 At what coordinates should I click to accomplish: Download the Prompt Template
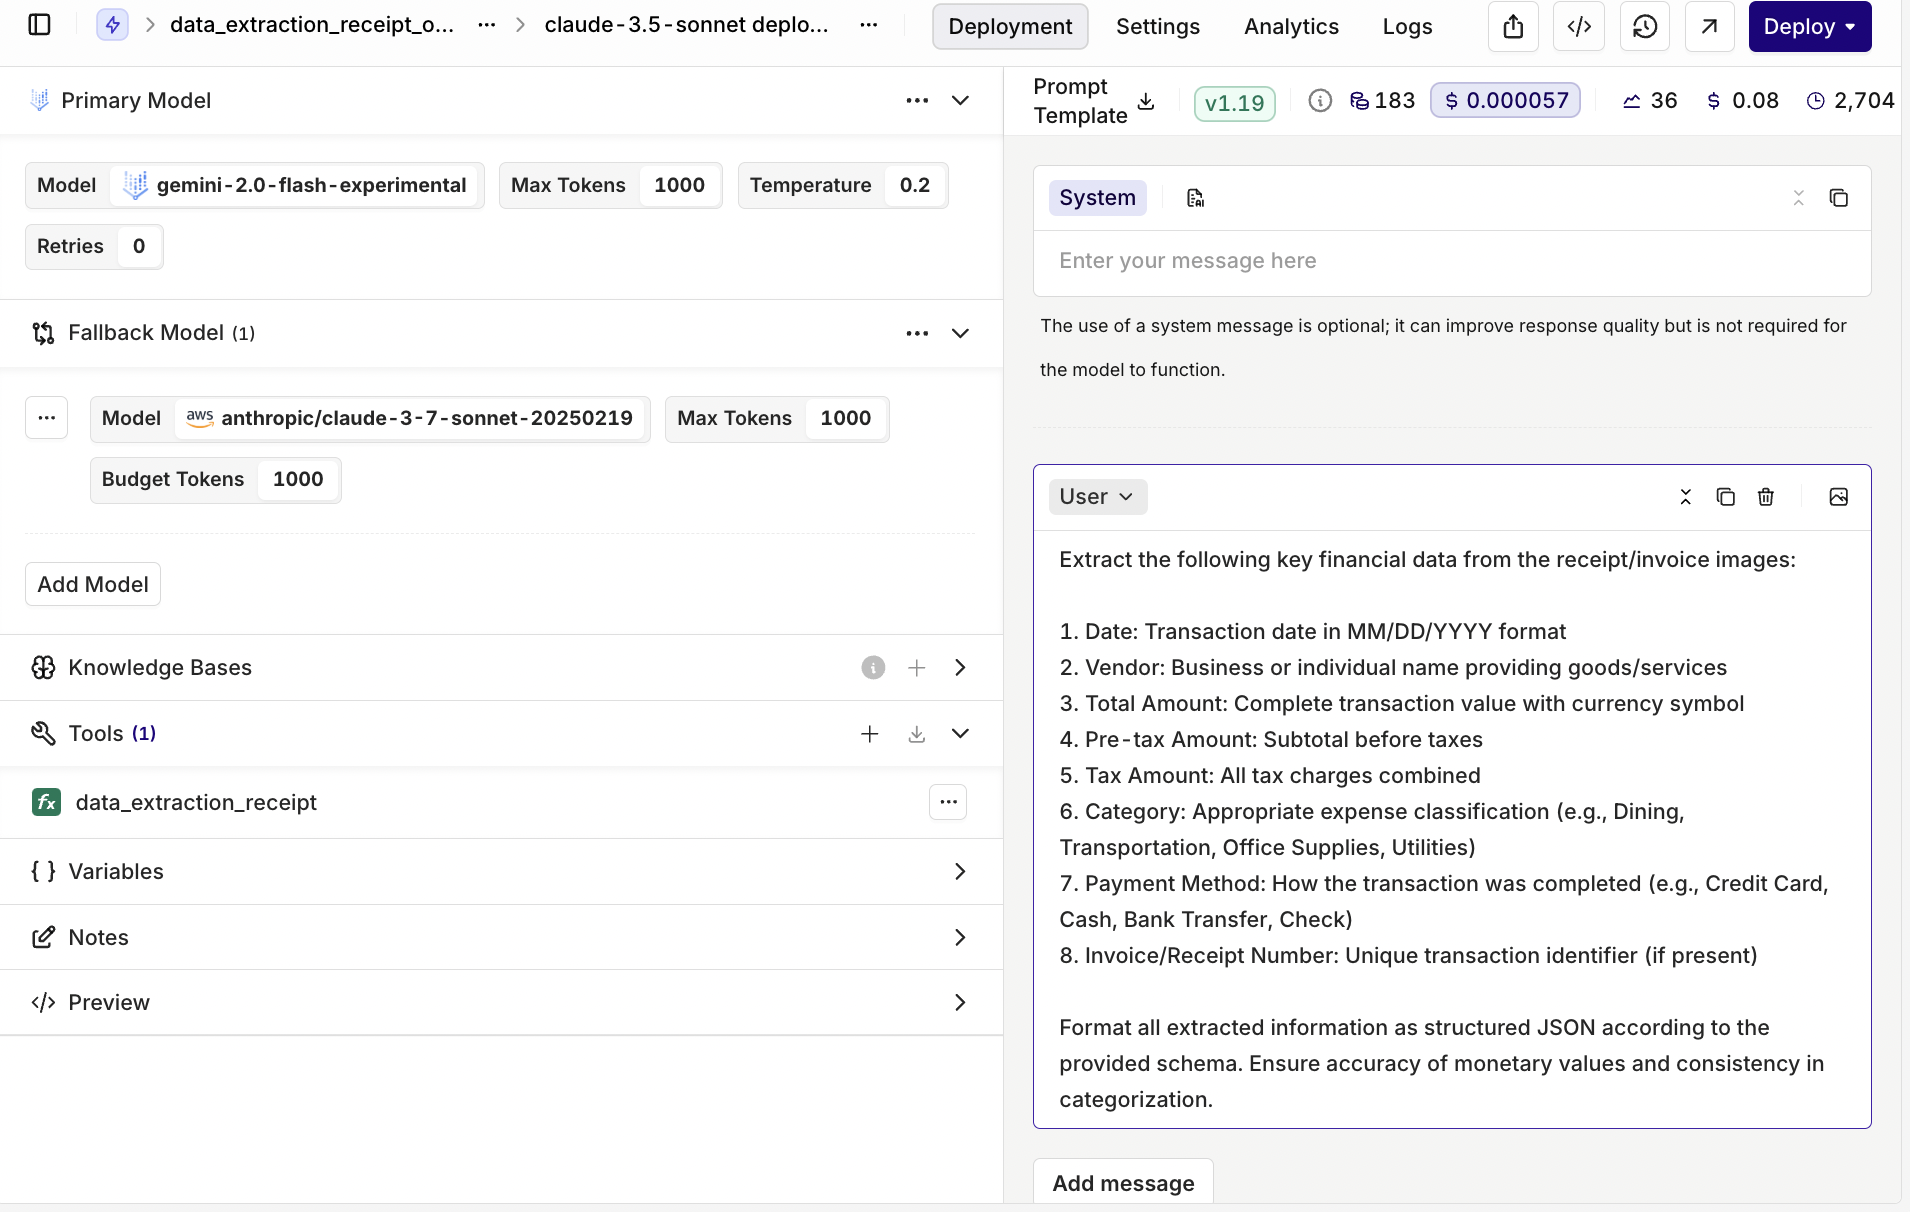tap(1147, 101)
